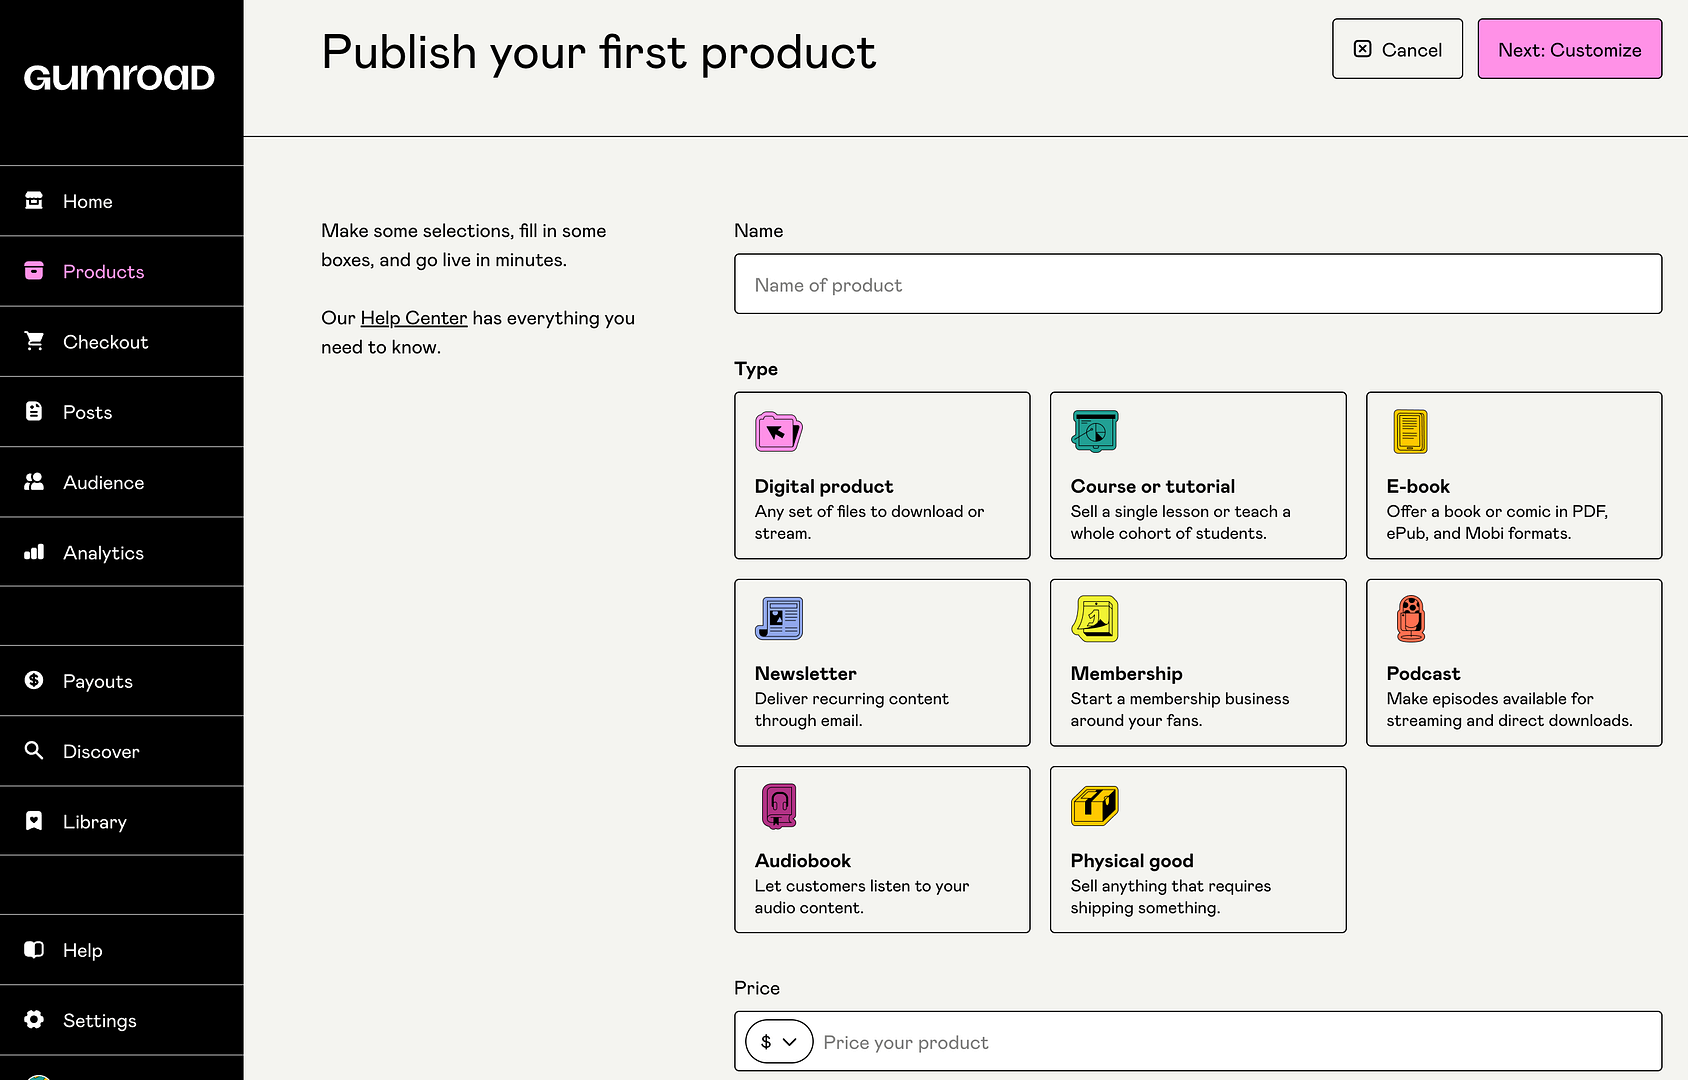Image resolution: width=1688 pixels, height=1080 pixels.
Task: Focus the Name of product field
Action: pos(1198,284)
